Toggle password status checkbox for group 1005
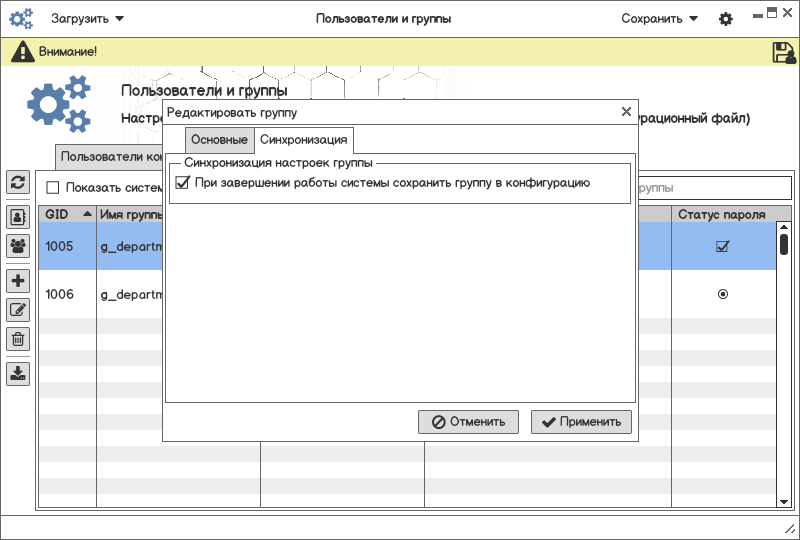 (x=722, y=247)
